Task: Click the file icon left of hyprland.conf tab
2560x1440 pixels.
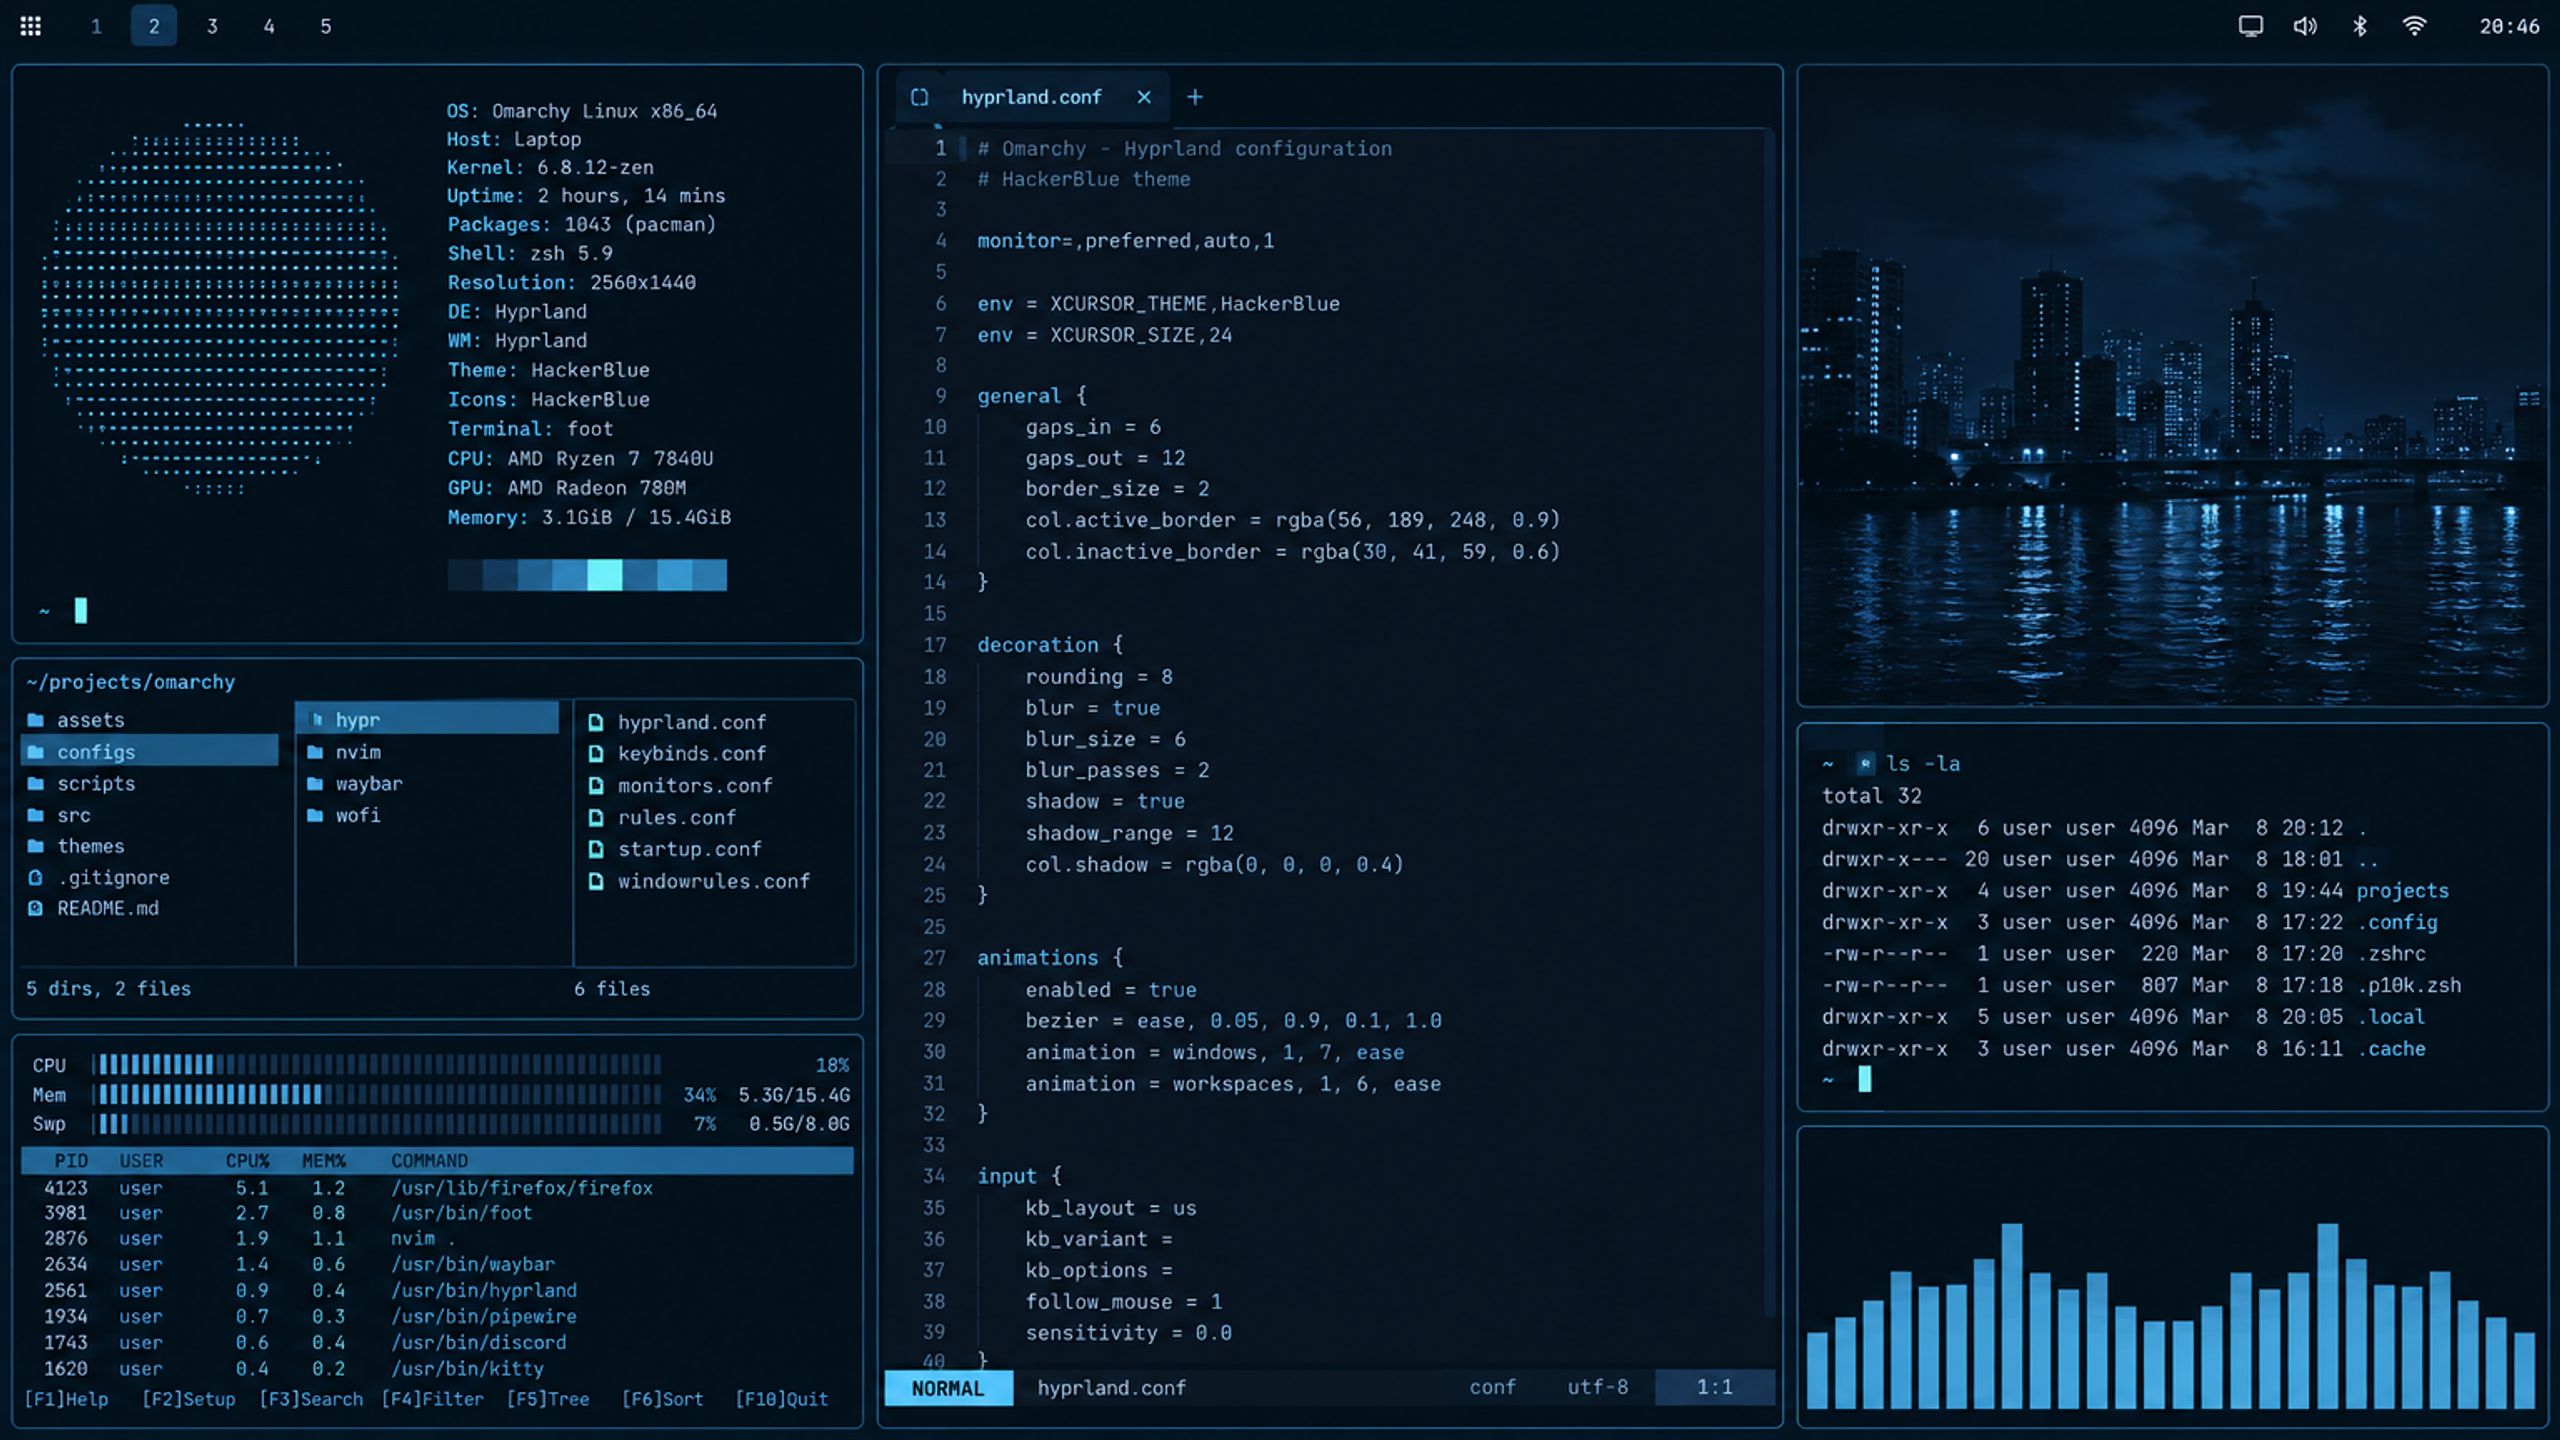Action: click(919, 97)
